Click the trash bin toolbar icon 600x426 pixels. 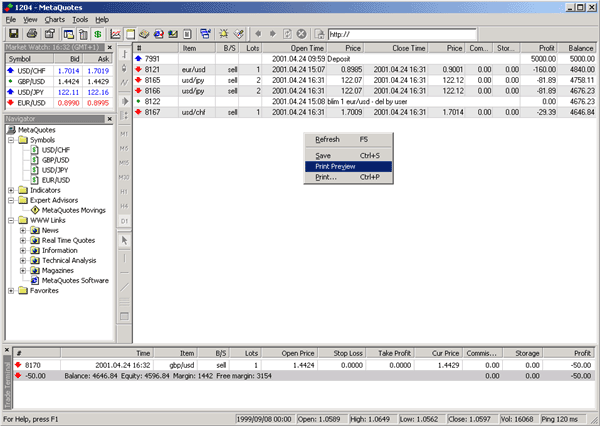coord(83,34)
